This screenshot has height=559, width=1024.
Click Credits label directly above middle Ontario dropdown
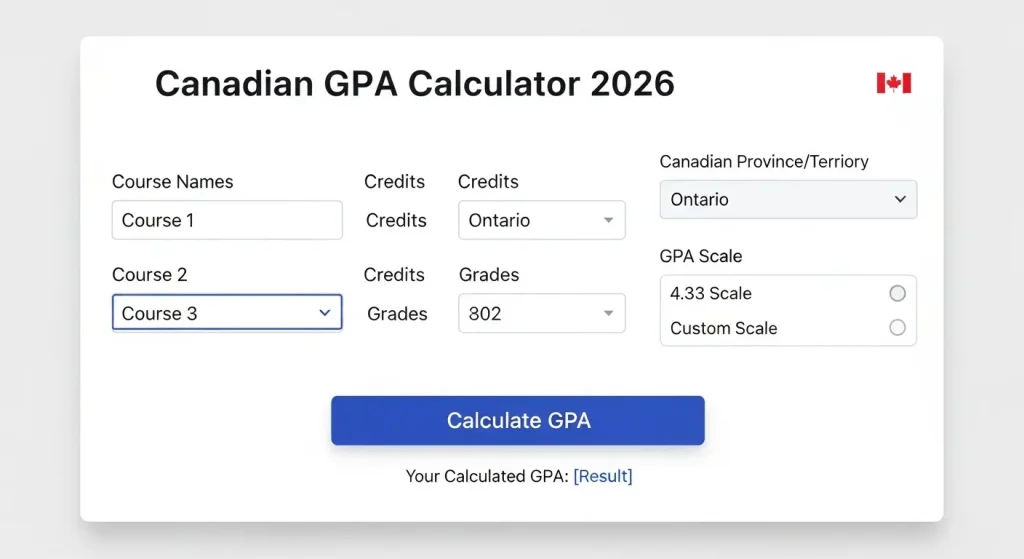(488, 182)
